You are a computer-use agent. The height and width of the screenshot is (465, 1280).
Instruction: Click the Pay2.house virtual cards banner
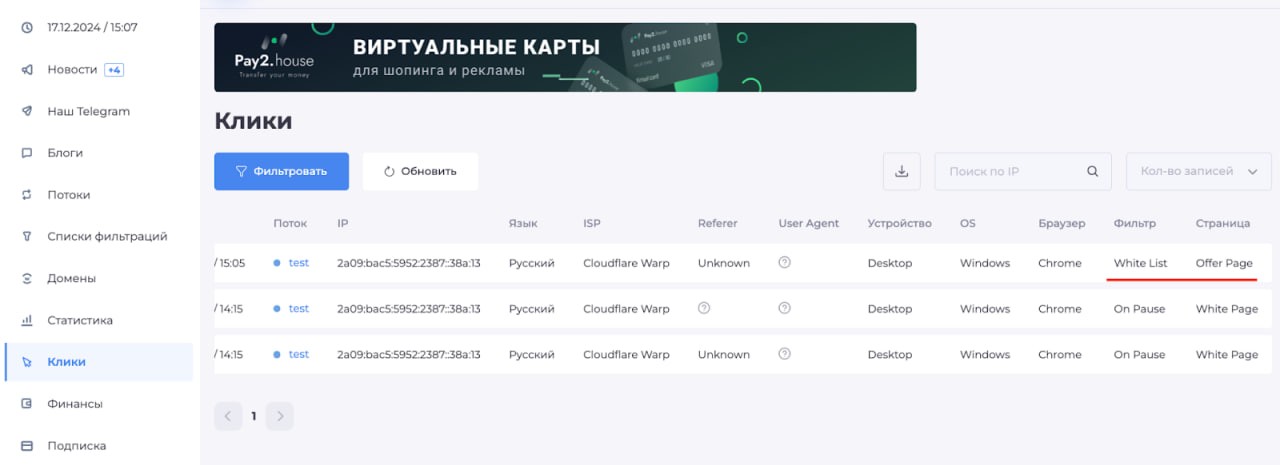tap(565, 57)
